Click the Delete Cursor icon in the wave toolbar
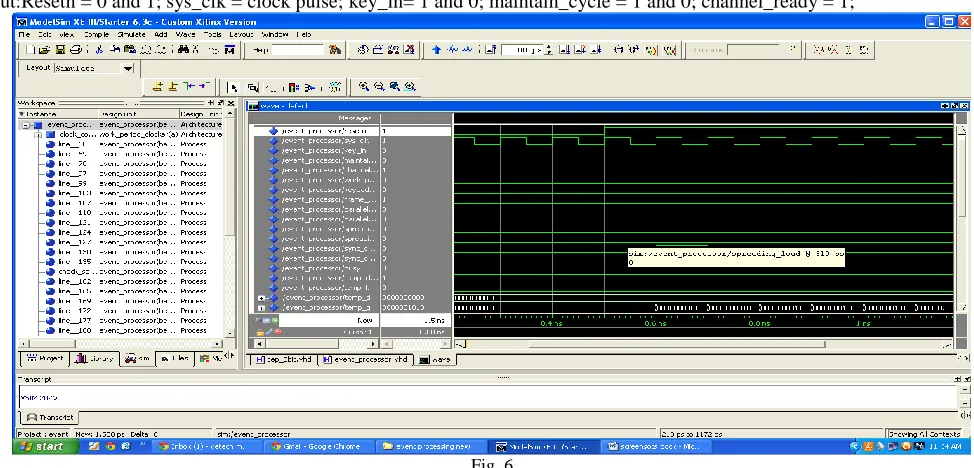This screenshot has height=468, width=974. (173, 87)
